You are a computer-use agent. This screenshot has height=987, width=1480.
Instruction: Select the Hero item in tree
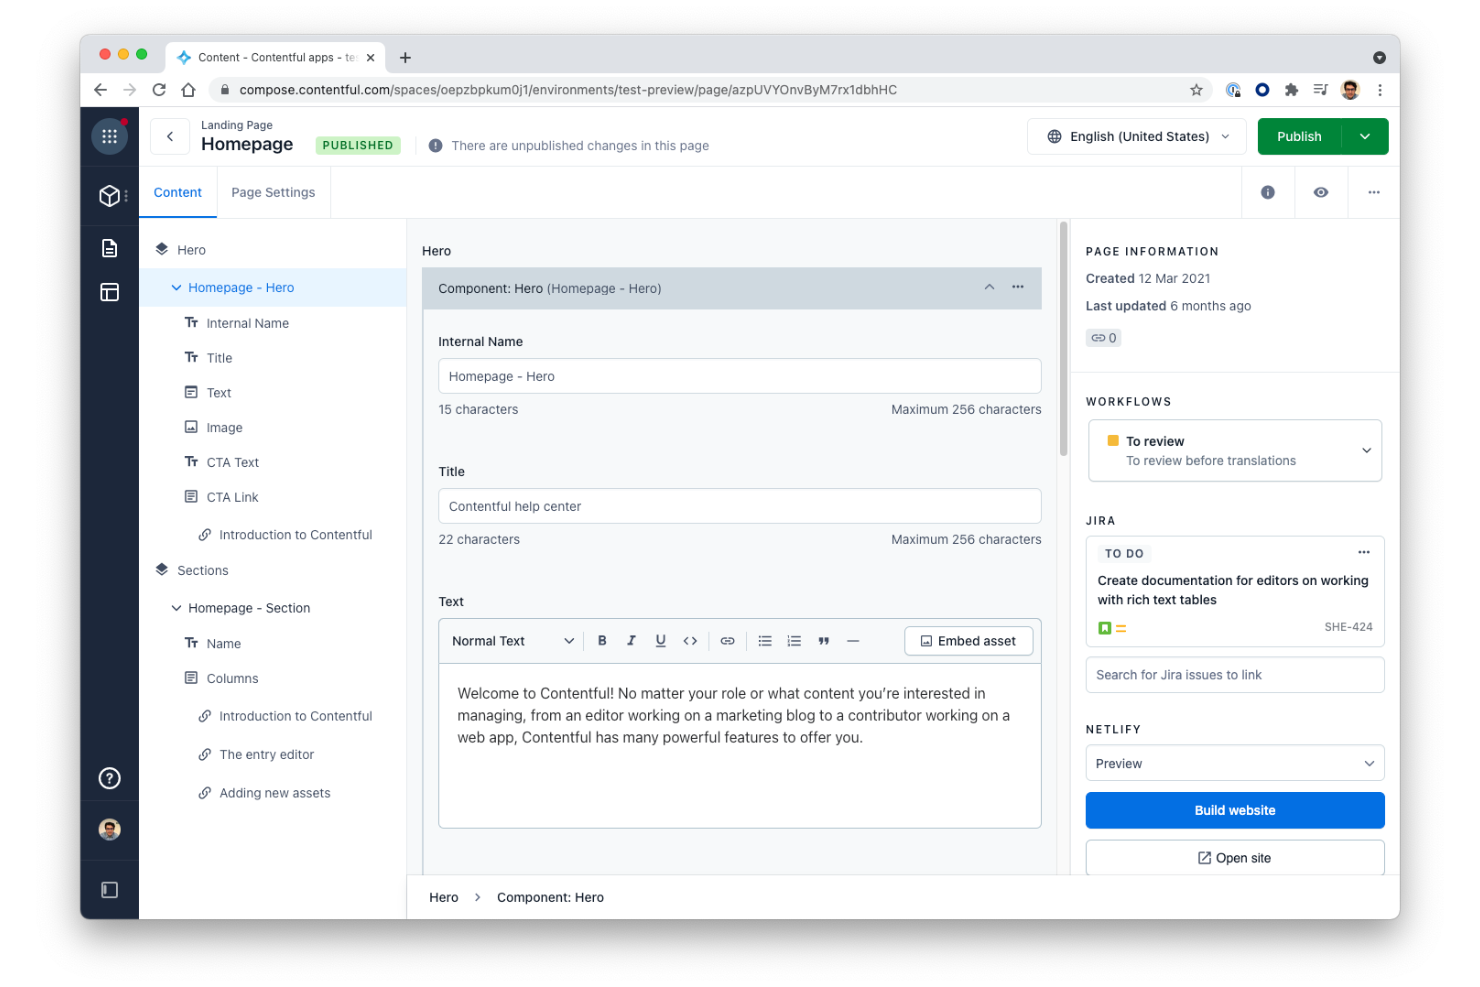pos(191,250)
